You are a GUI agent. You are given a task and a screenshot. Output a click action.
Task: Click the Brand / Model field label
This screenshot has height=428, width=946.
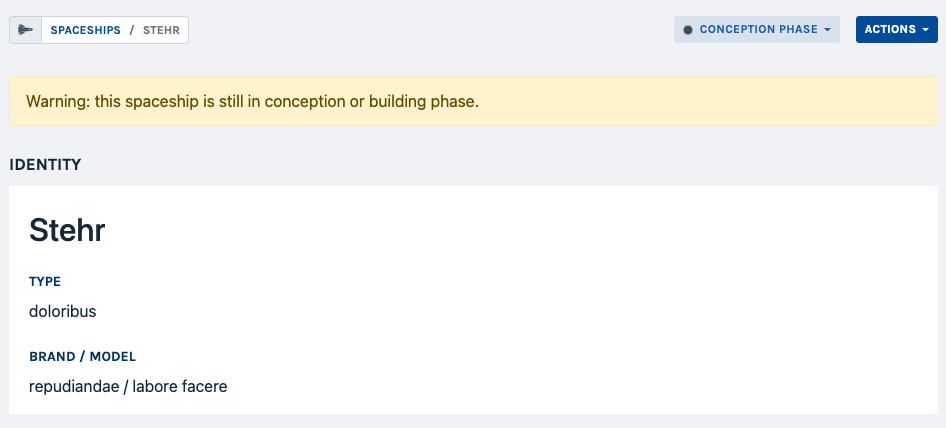[82, 356]
